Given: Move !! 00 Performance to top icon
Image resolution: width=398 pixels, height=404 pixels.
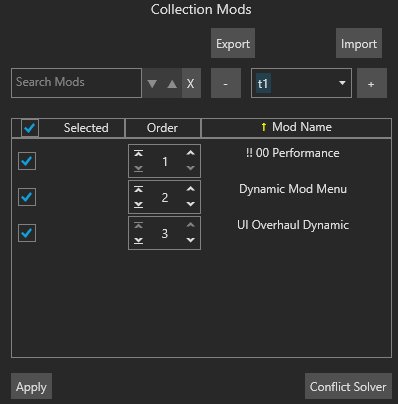Looking at the screenshot, I should click(x=138, y=153).
